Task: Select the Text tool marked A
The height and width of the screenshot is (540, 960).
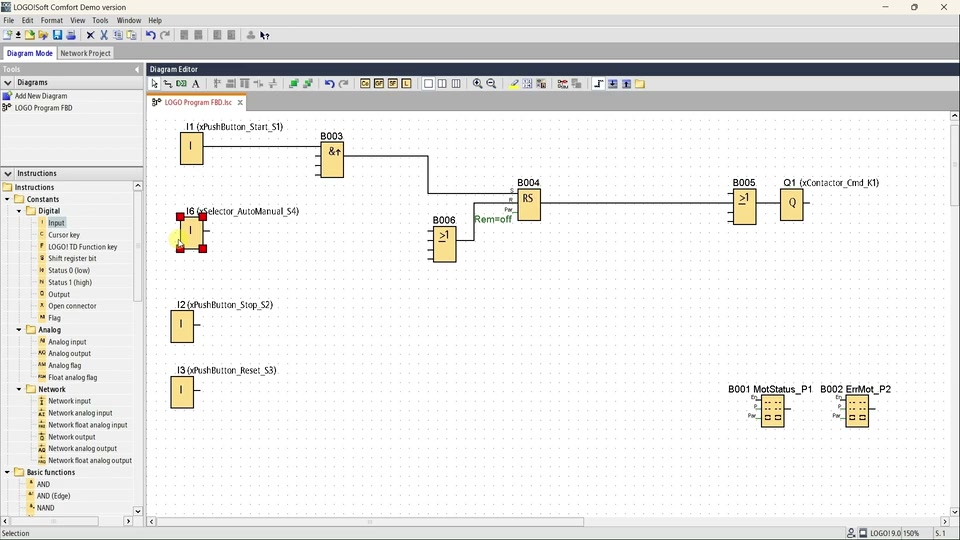Action: 196,84
